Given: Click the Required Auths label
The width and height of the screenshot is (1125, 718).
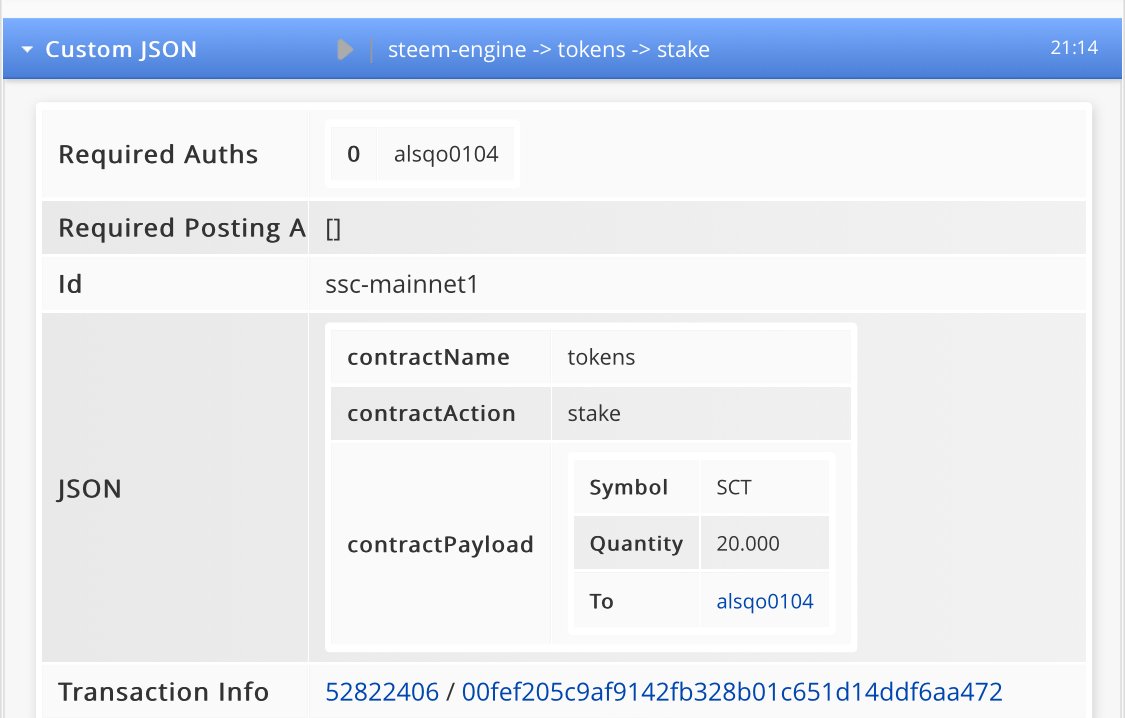Looking at the screenshot, I should 158,154.
